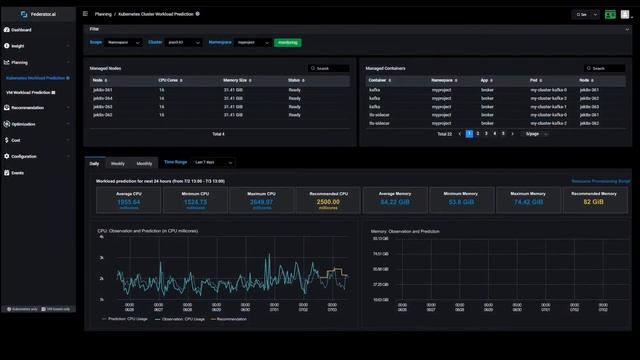The image size is (640, 360).
Task: Click the Managed Nodes search field
Action: click(x=329, y=68)
